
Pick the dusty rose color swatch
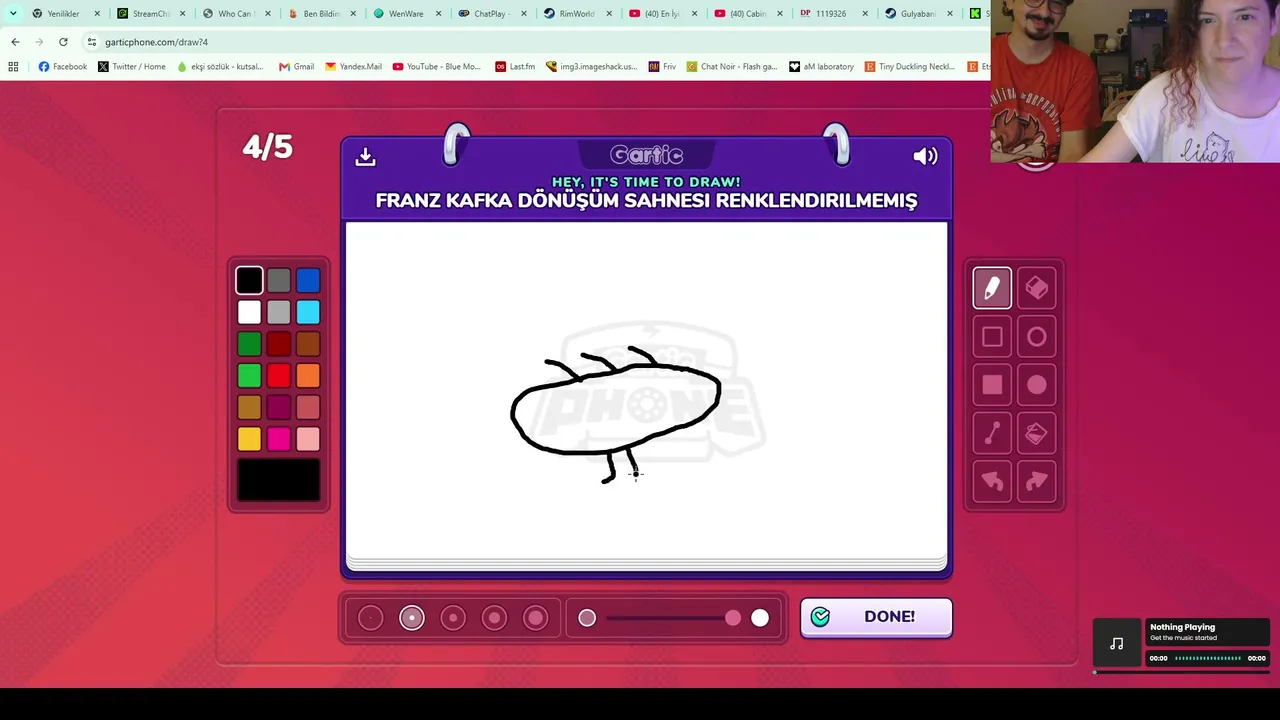pyautogui.click(x=308, y=407)
